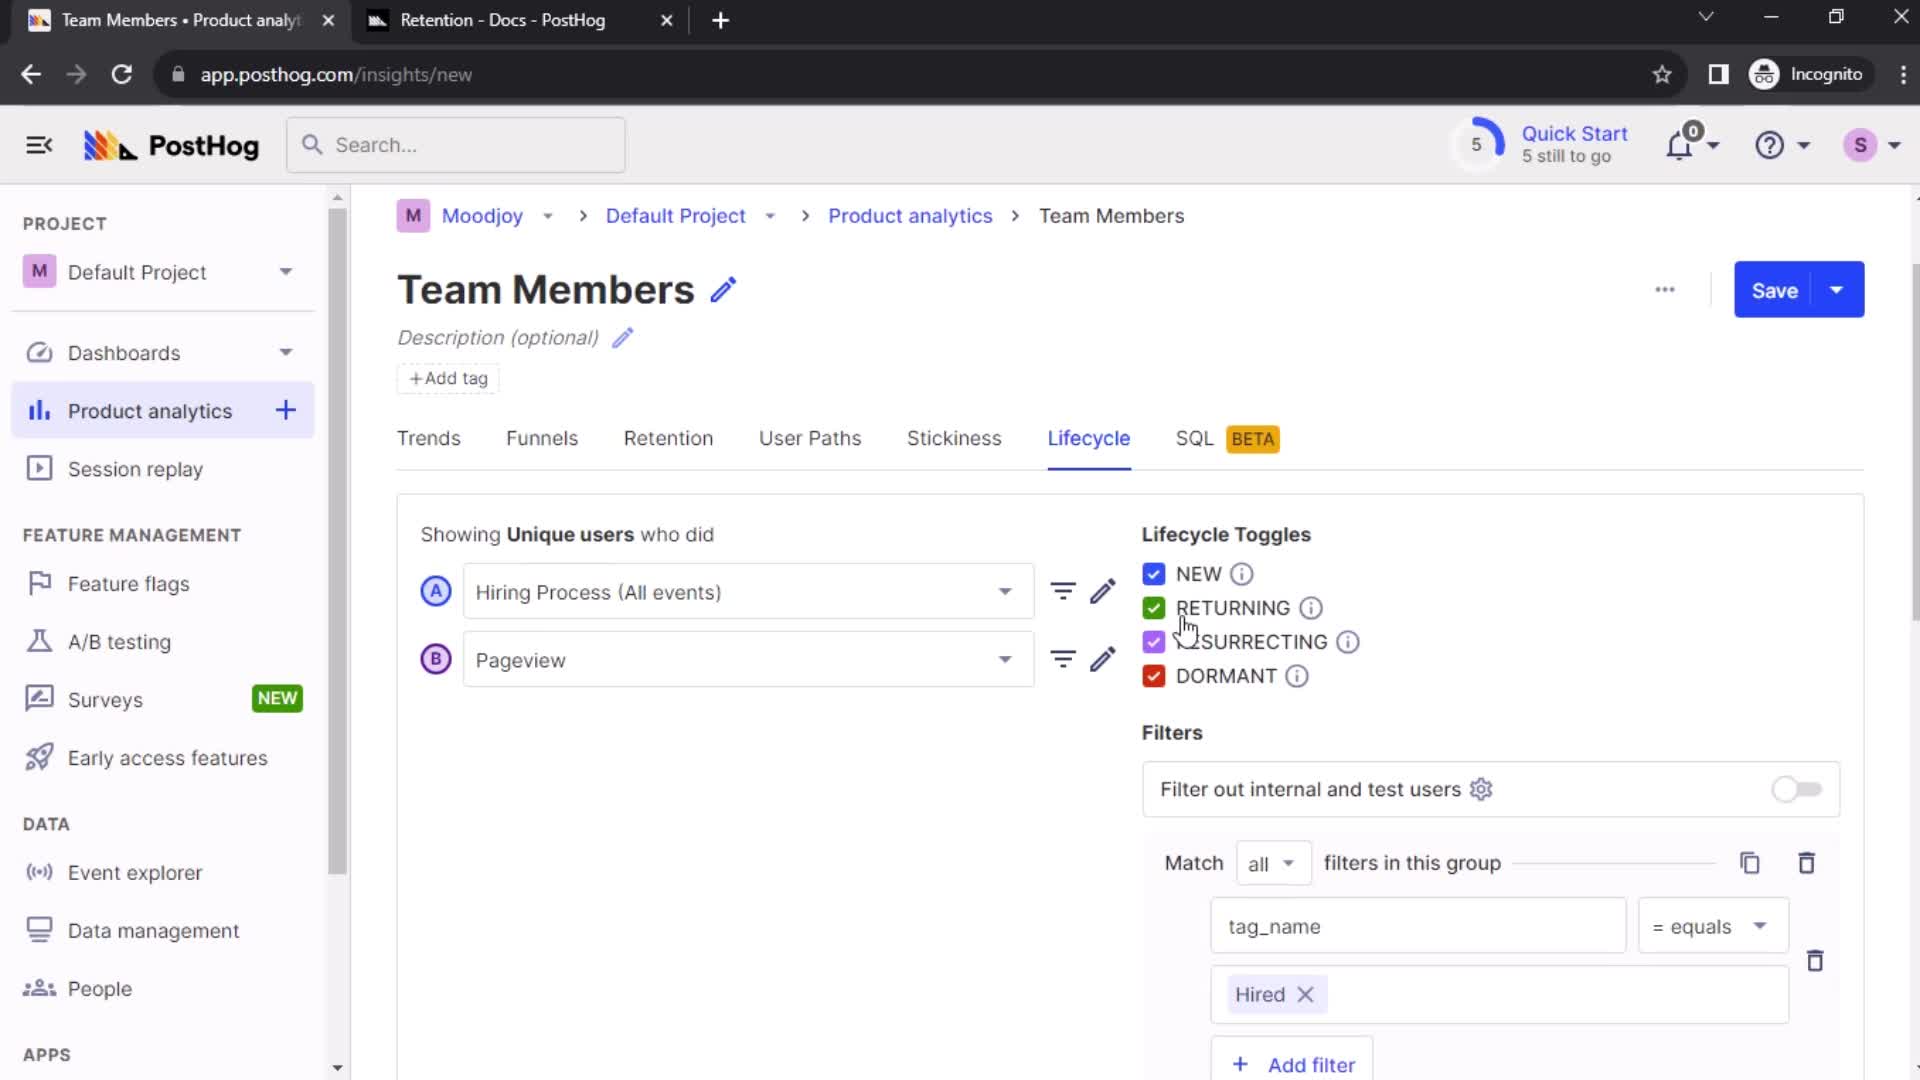Rename series A with the pencil icon
Viewport: 1920px width, 1080px height.
click(x=1103, y=592)
